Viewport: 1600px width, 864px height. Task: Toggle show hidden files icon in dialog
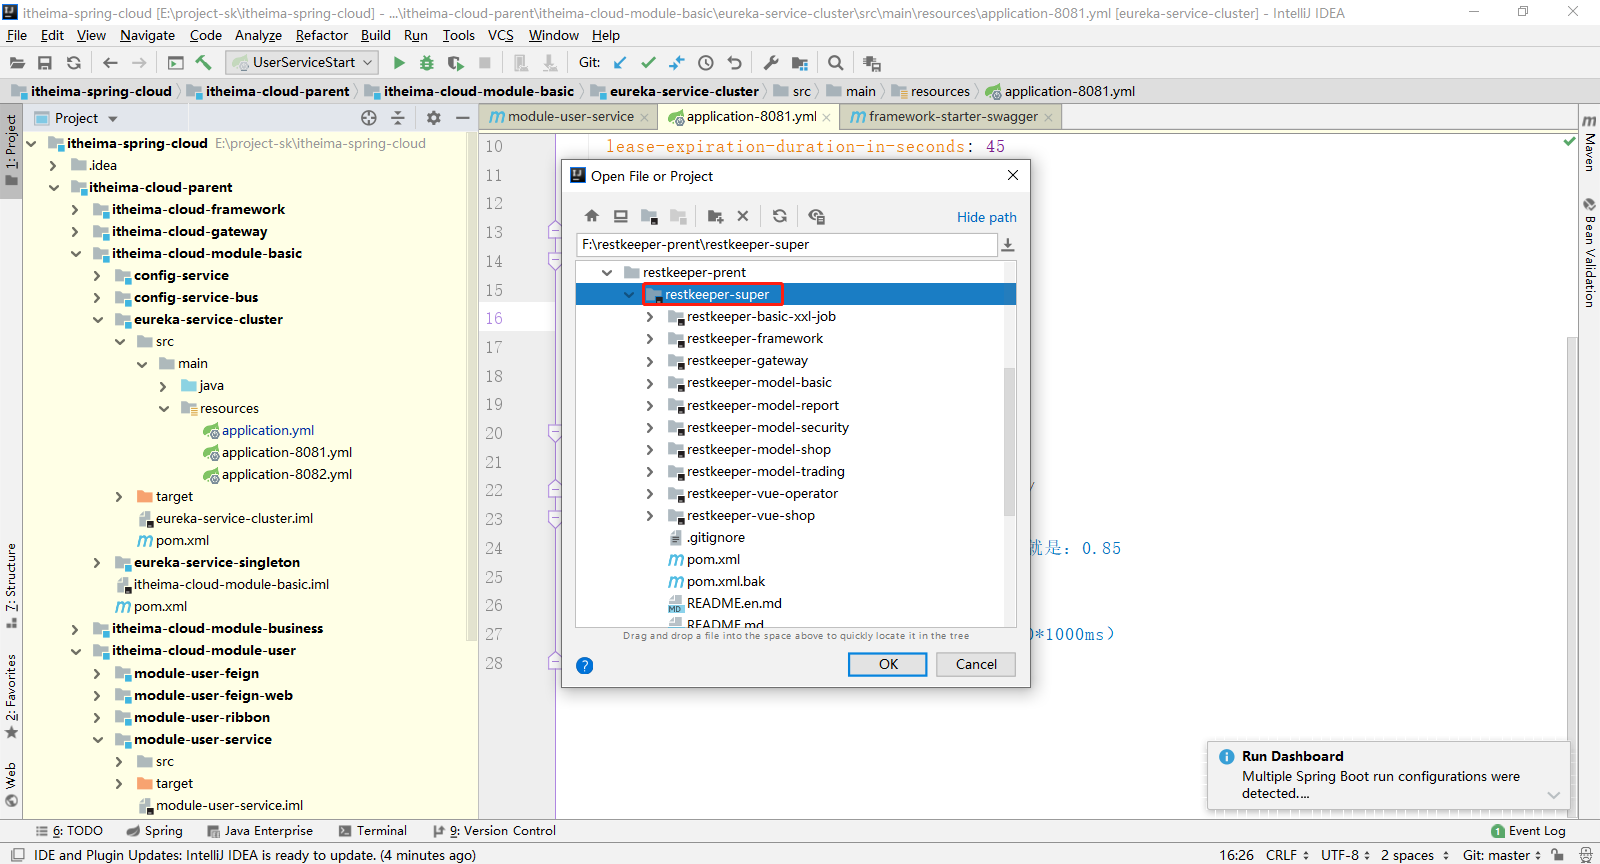tap(816, 216)
